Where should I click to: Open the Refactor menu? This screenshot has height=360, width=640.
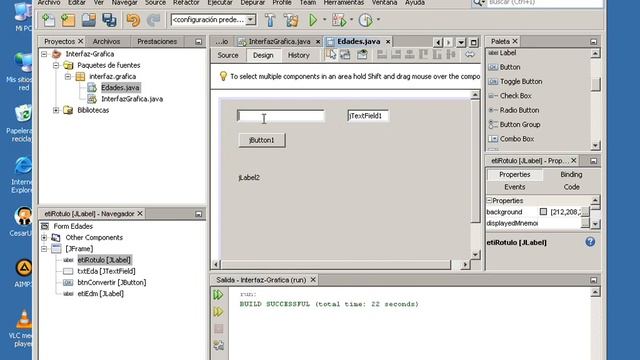[186, 2]
